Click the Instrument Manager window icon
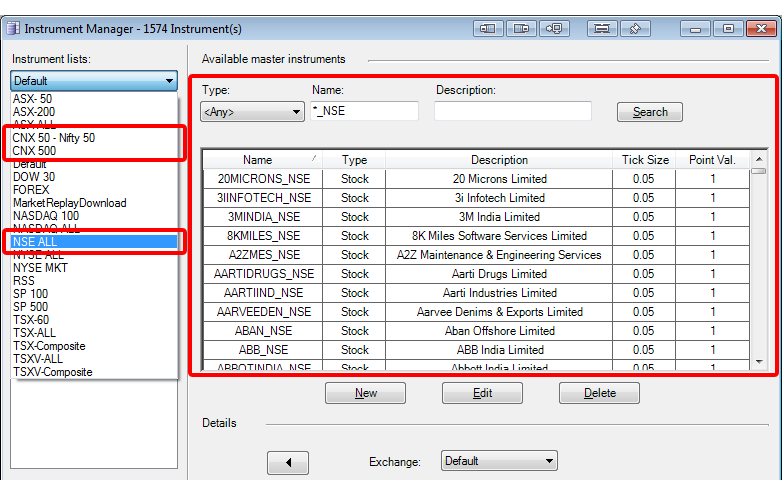The width and height of the screenshot is (782, 480). pos(12,28)
